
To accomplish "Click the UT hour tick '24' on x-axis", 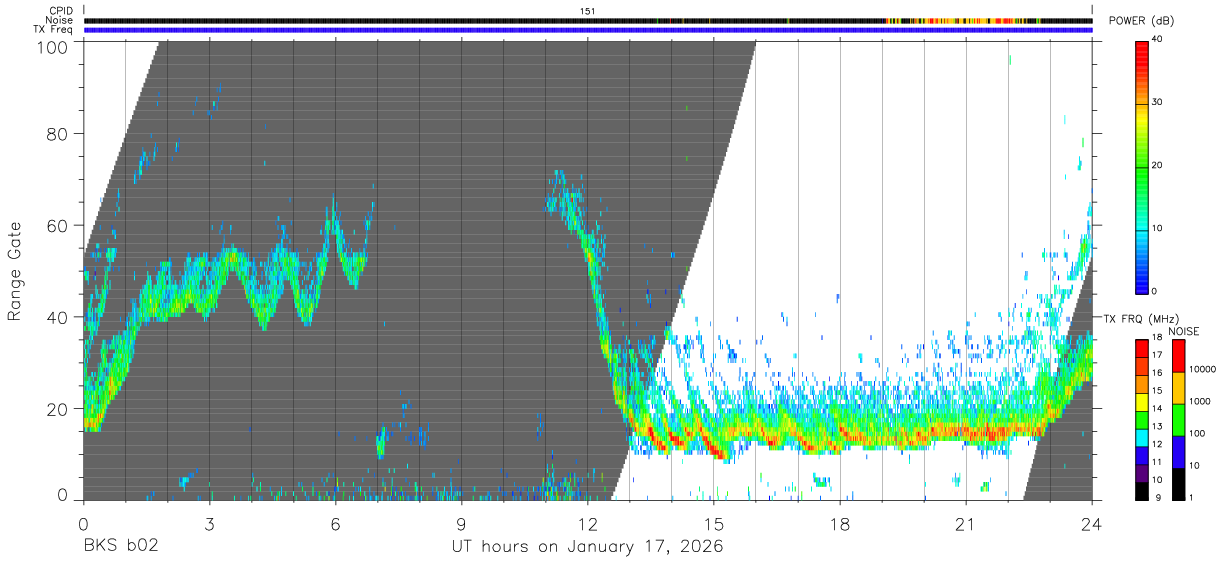I will point(1092,523).
